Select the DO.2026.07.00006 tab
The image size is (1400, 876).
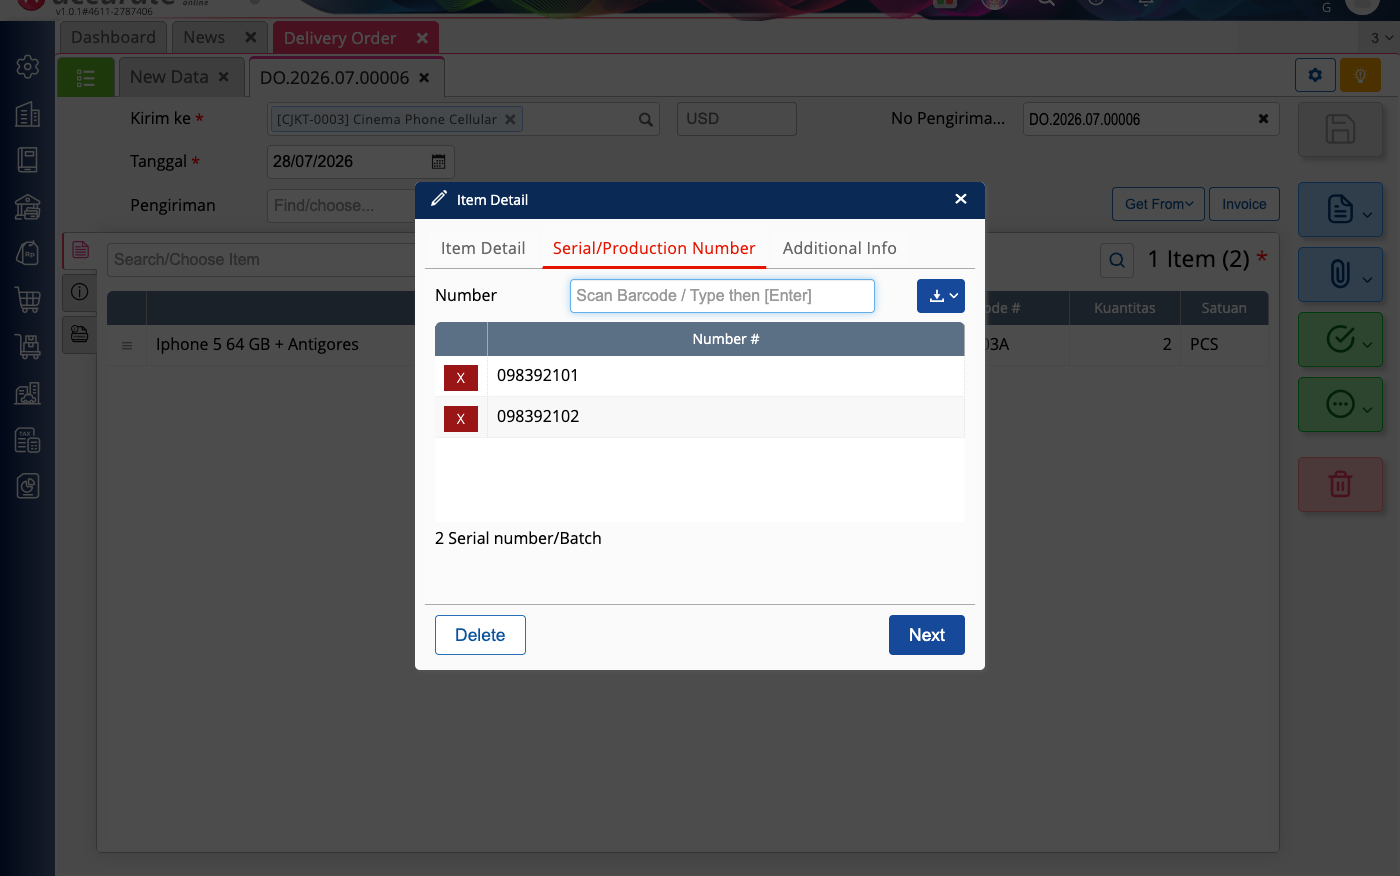click(x=334, y=77)
